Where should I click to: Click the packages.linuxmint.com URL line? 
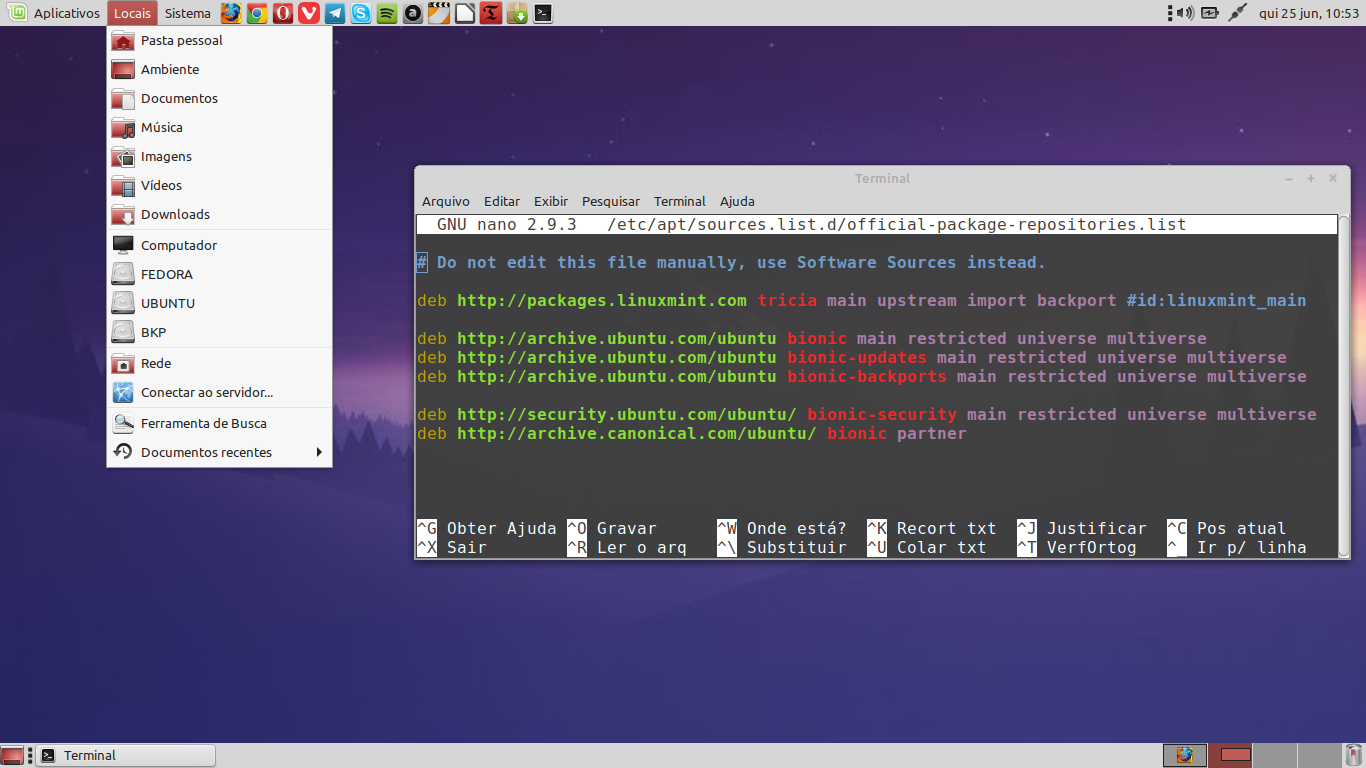tap(602, 301)
